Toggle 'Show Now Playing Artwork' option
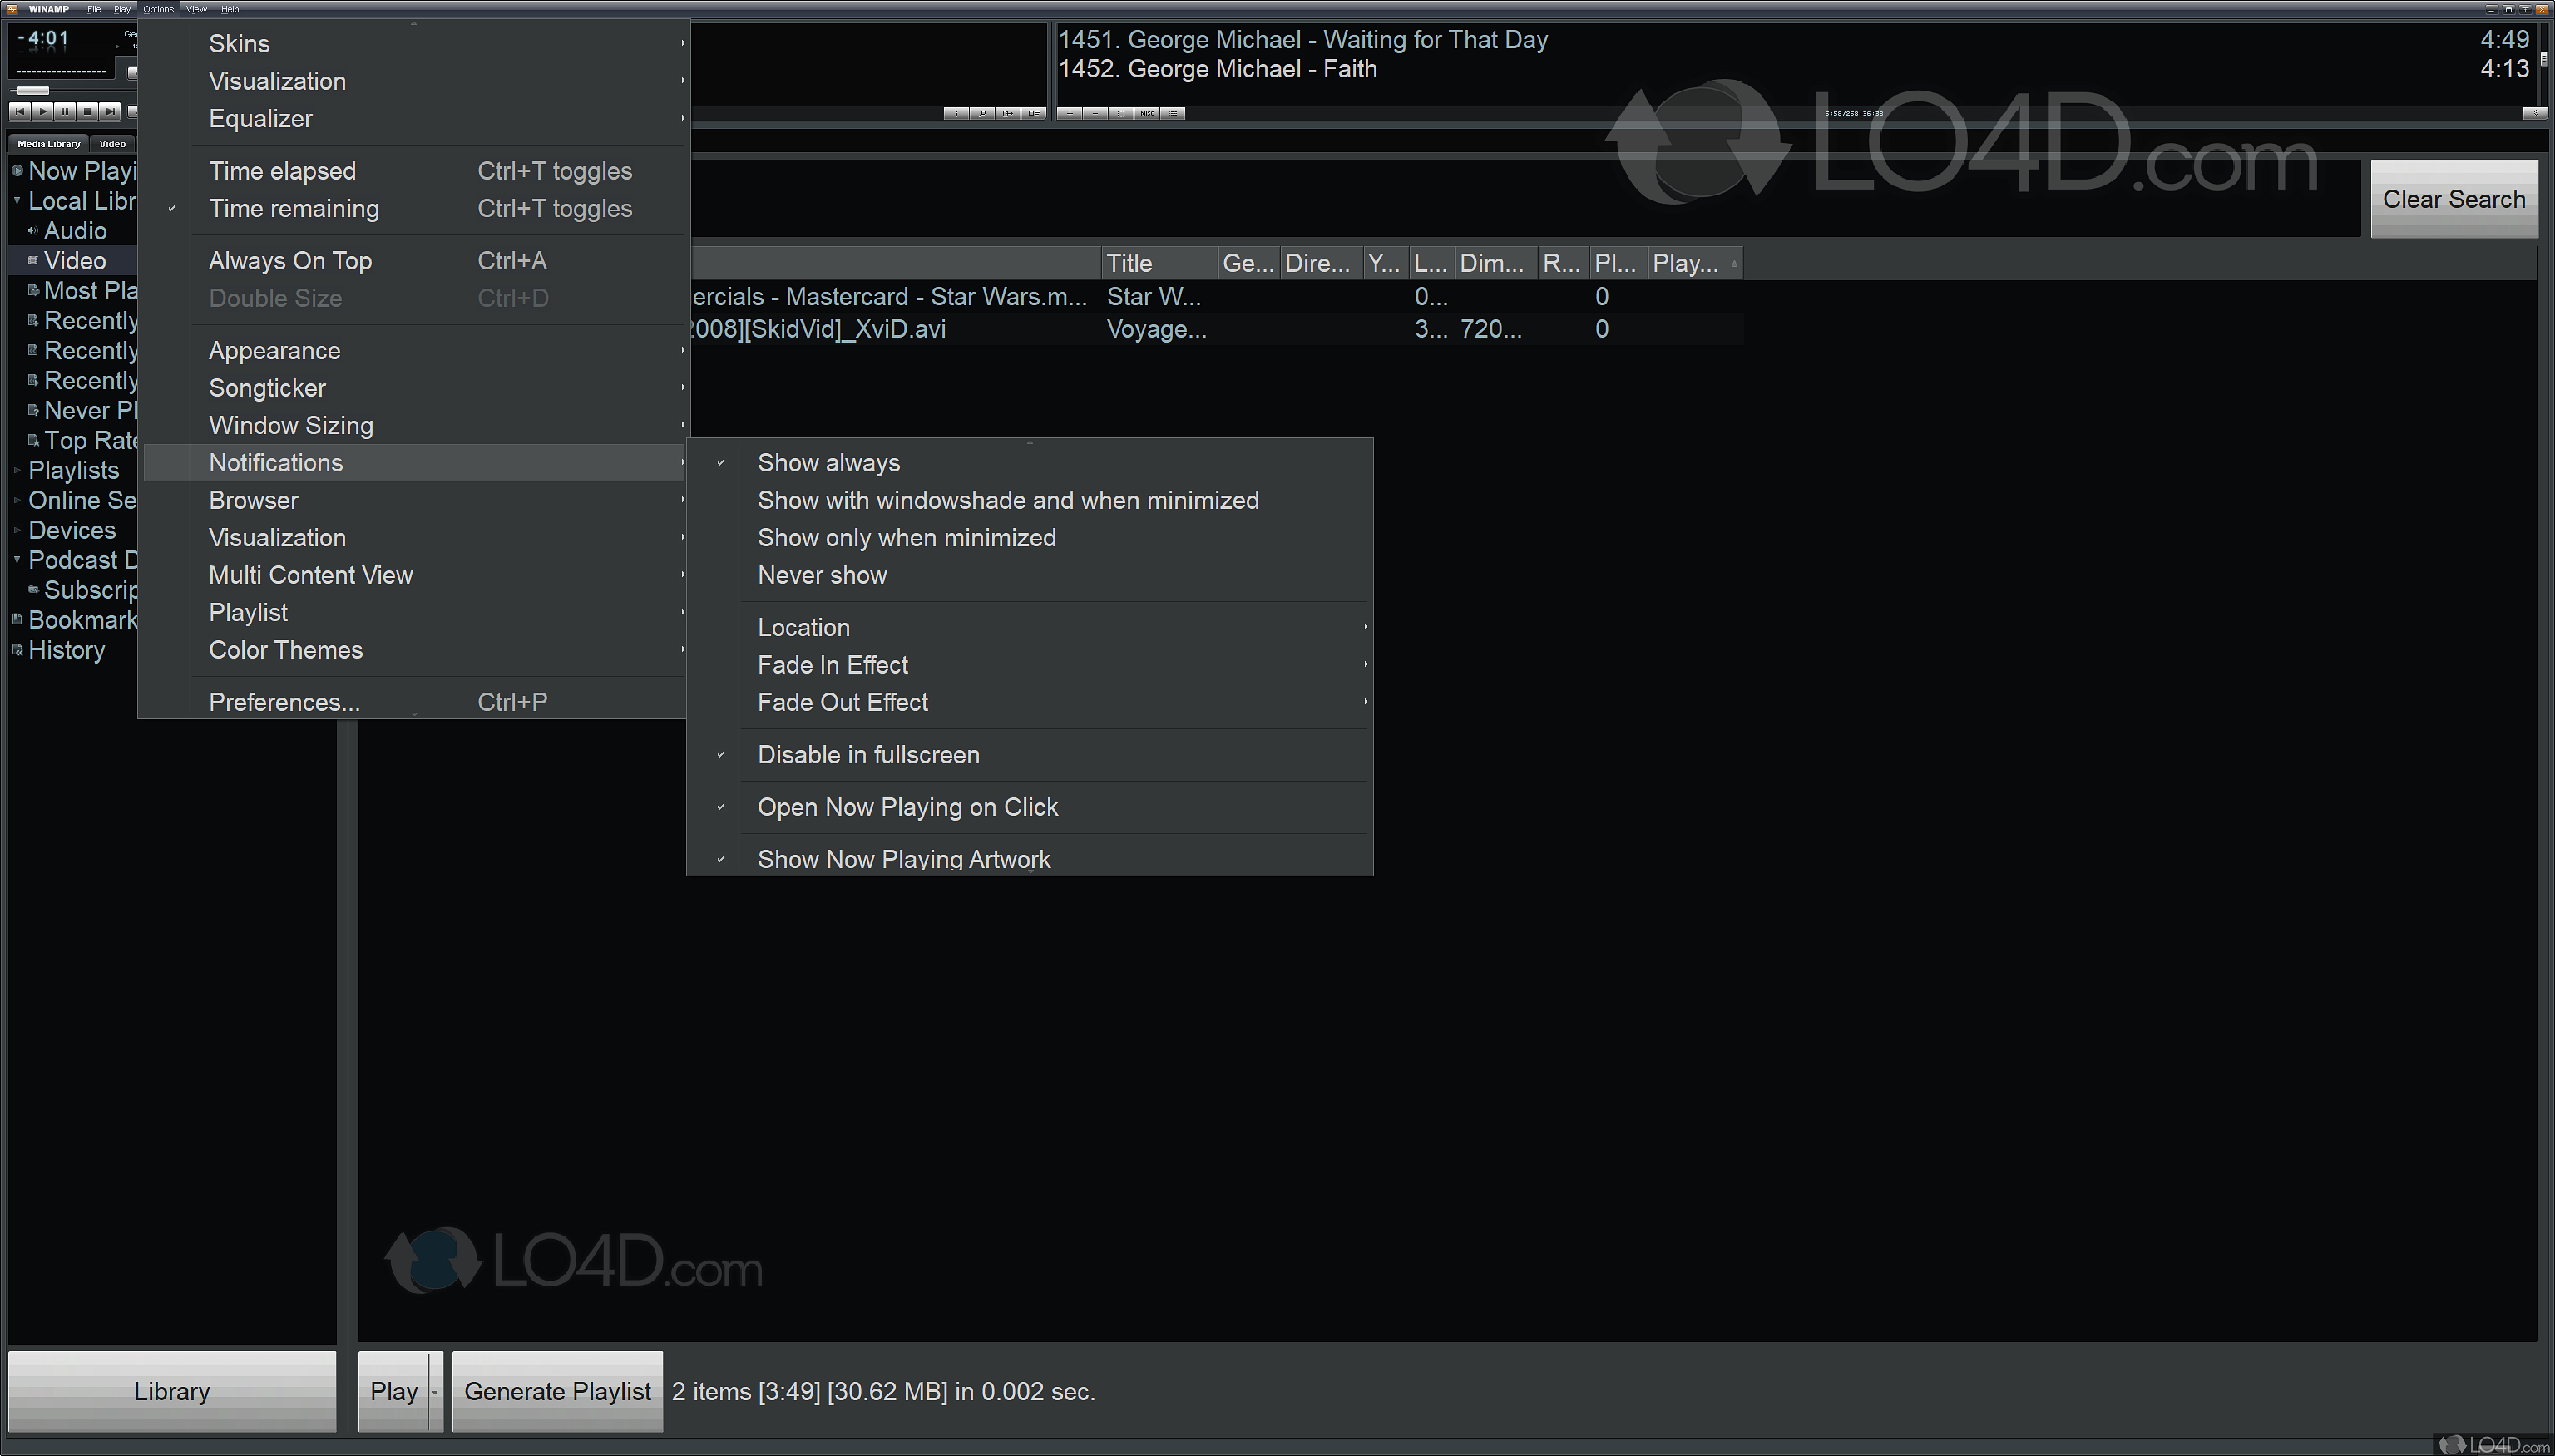 click(1030, 859)
